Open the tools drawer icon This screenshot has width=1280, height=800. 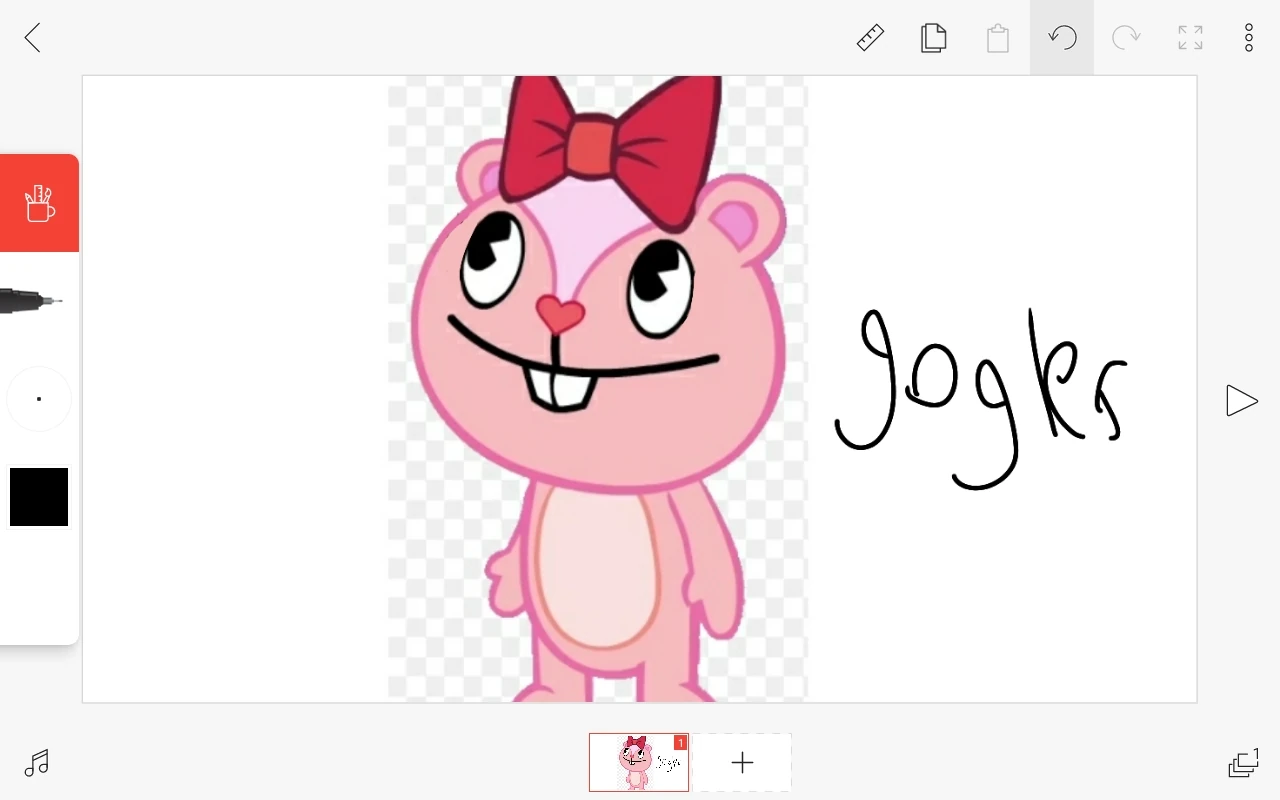(x=39, y=202)
